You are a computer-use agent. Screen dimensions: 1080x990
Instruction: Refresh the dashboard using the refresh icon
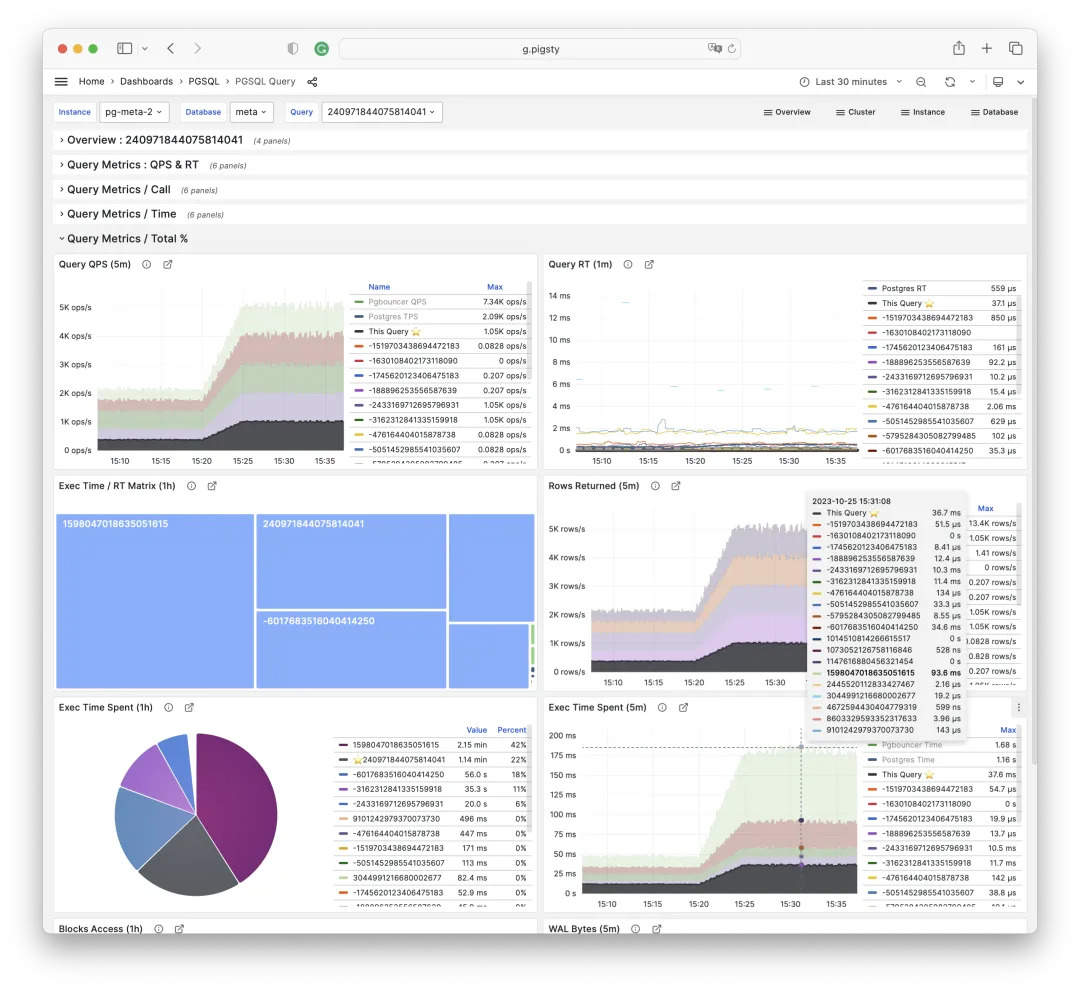point(948,81)
